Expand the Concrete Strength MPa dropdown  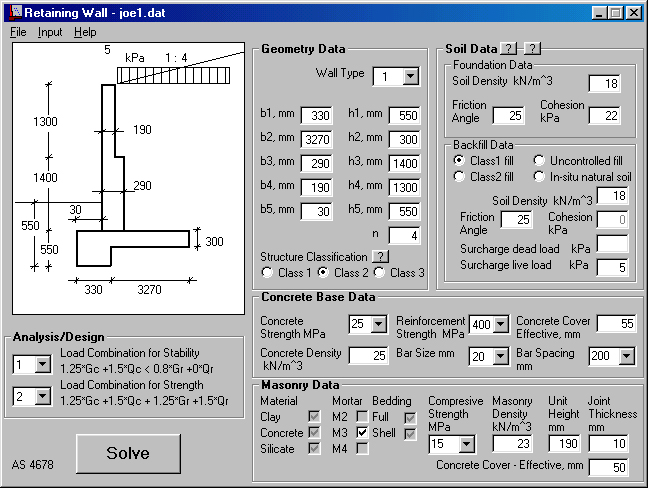[379, 324]
